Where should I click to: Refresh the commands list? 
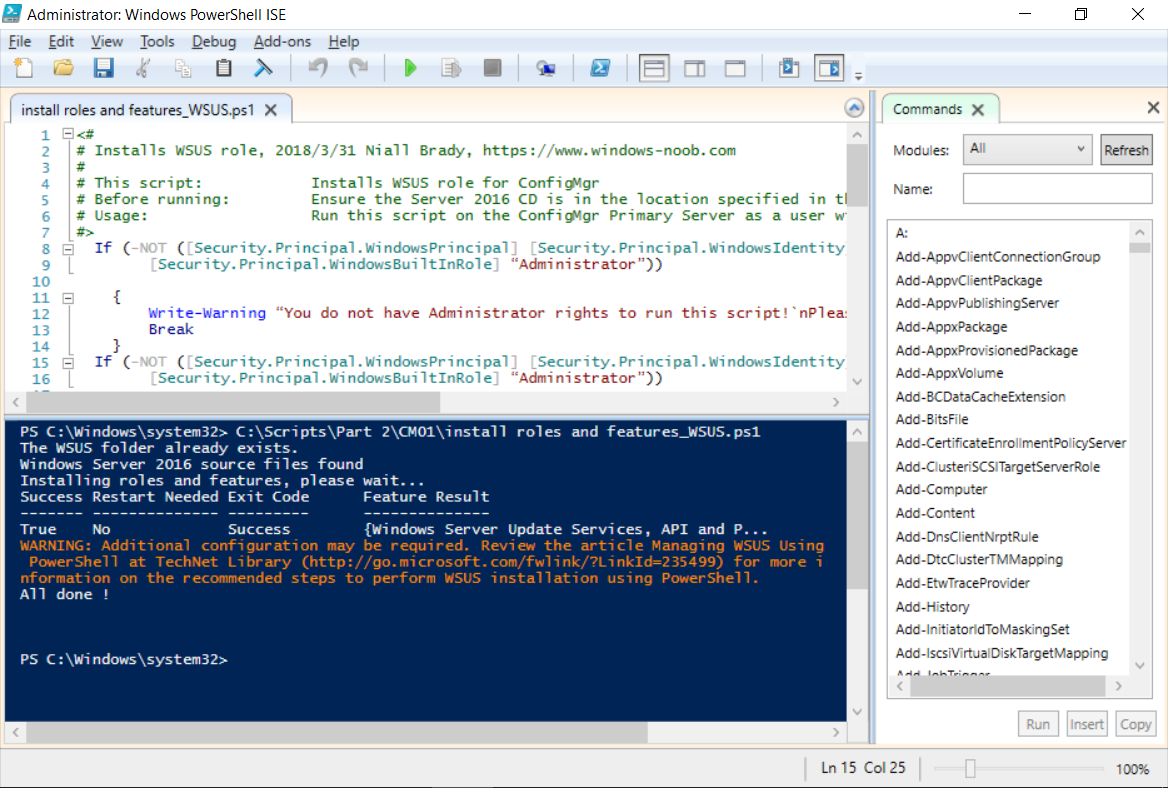coord(1126,150)
